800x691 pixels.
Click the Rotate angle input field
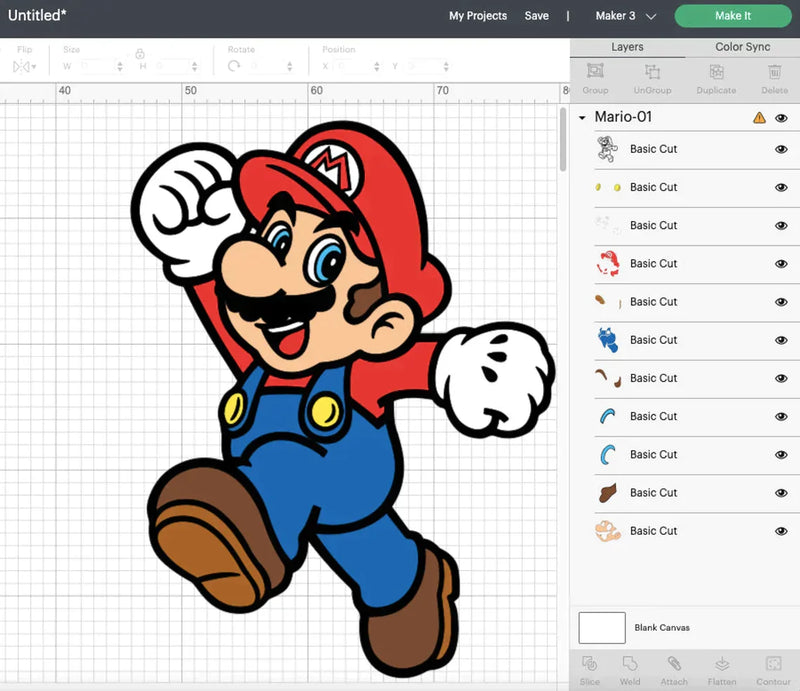(265, 66)
